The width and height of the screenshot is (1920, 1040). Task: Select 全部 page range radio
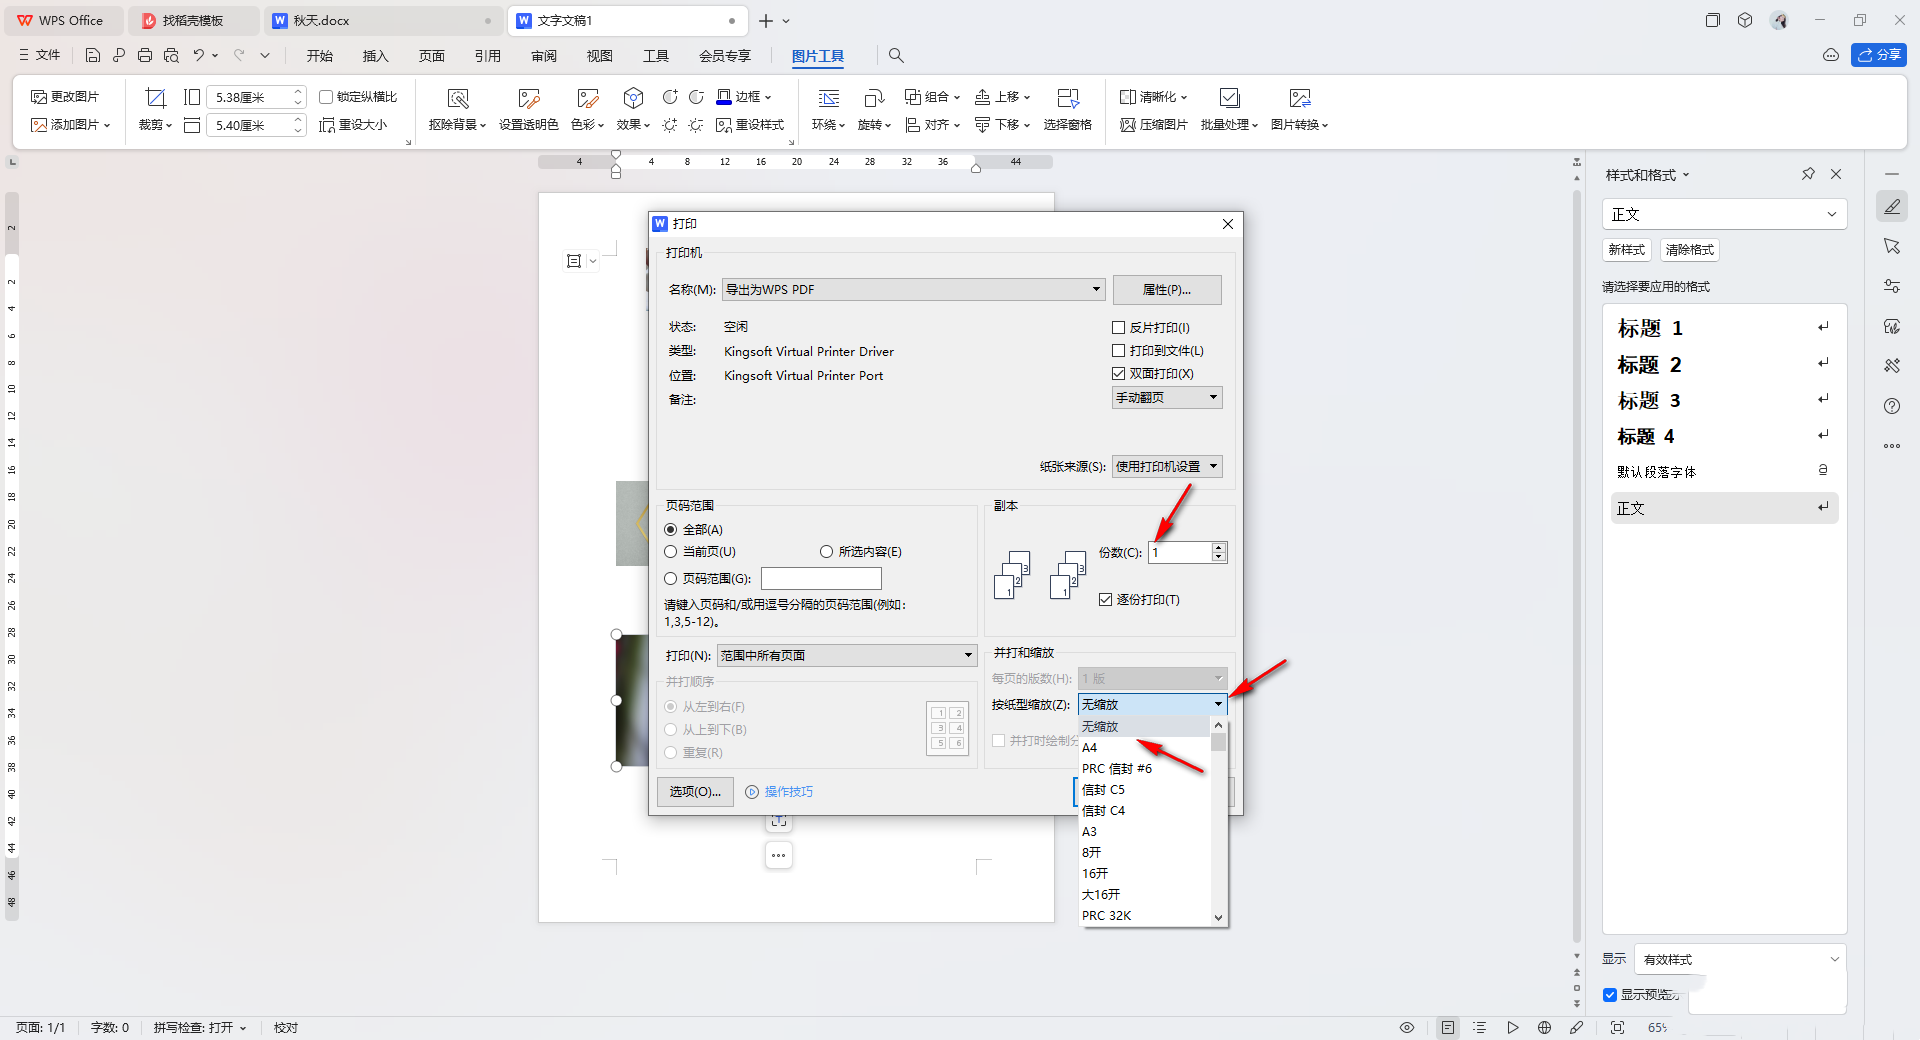(x=671, y=530)
